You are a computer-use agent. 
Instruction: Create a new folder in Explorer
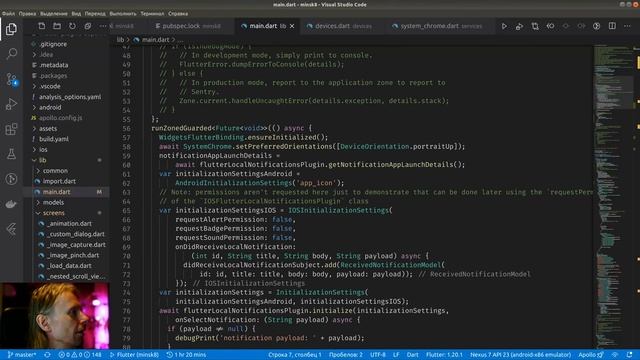pos(57,26)
